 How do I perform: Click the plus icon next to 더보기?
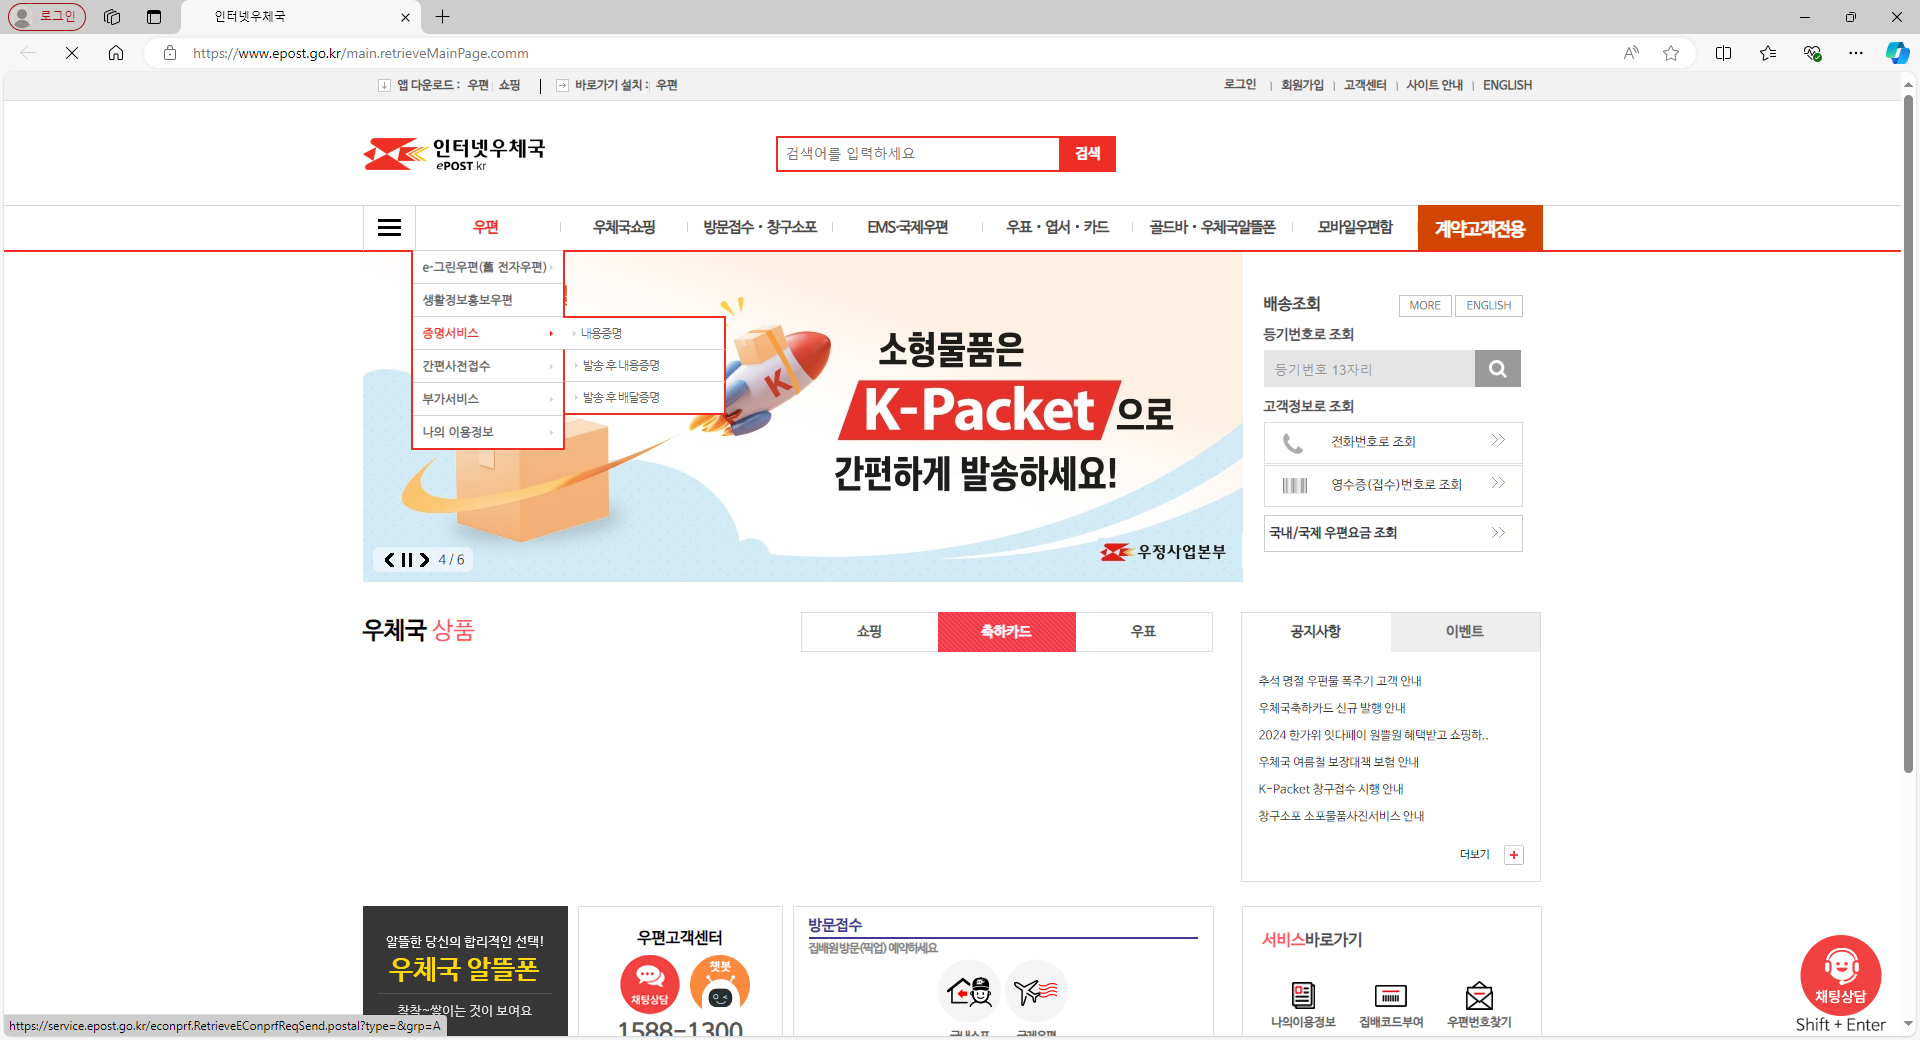click(1514, 855)
